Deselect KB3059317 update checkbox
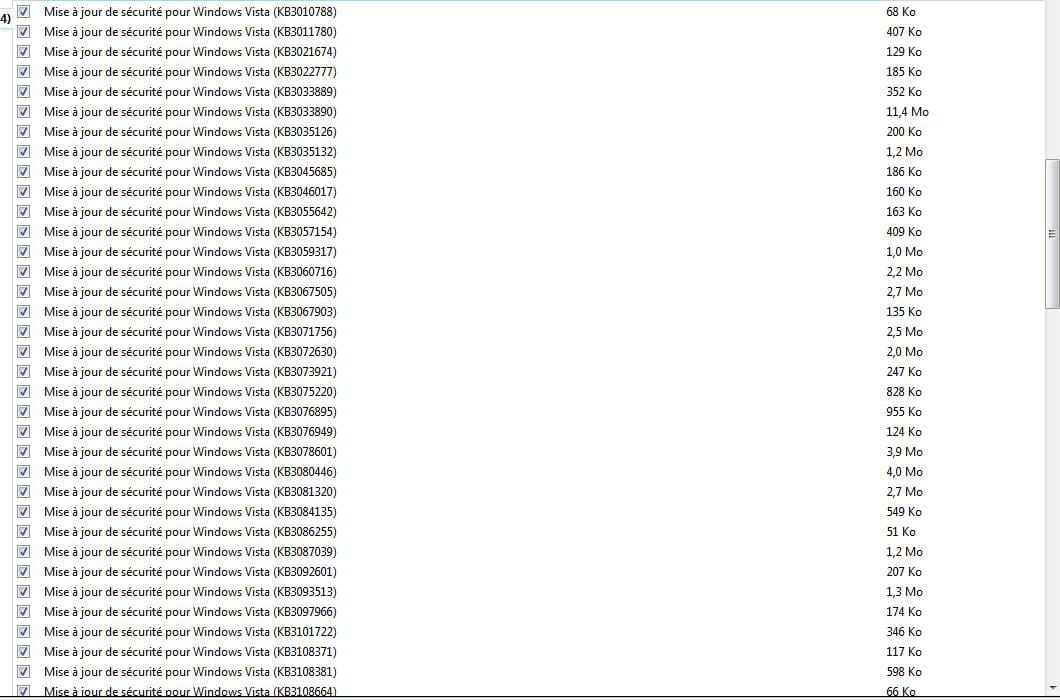 (24, 252)
